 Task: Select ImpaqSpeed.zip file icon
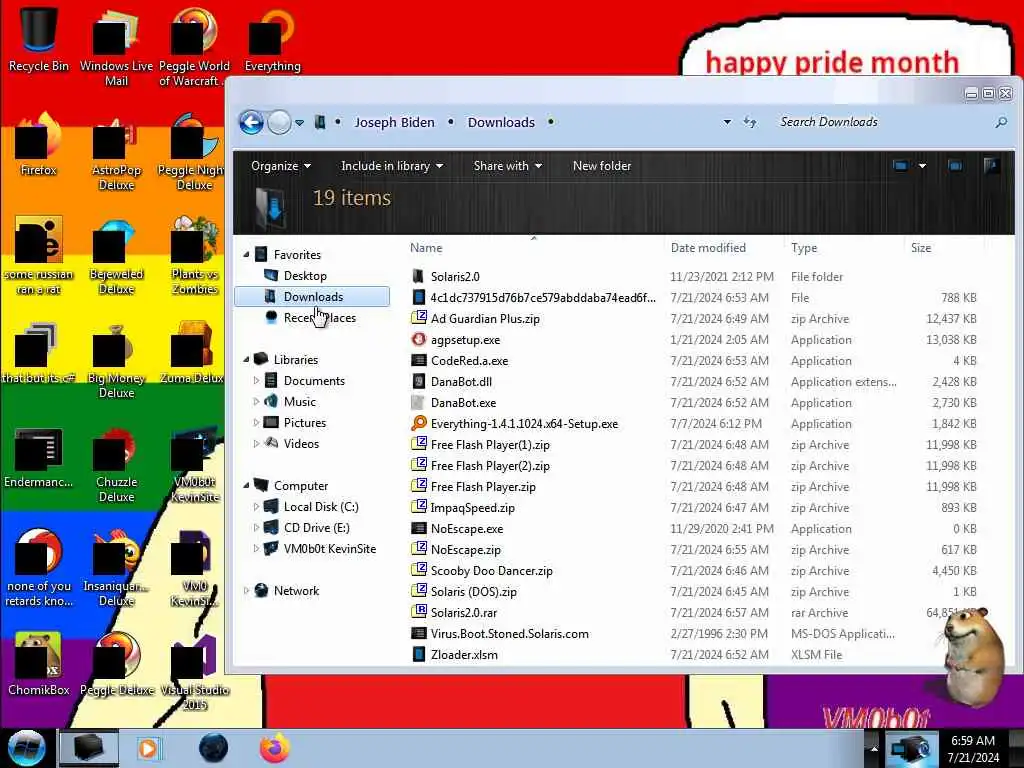click(x=419, y=507)
